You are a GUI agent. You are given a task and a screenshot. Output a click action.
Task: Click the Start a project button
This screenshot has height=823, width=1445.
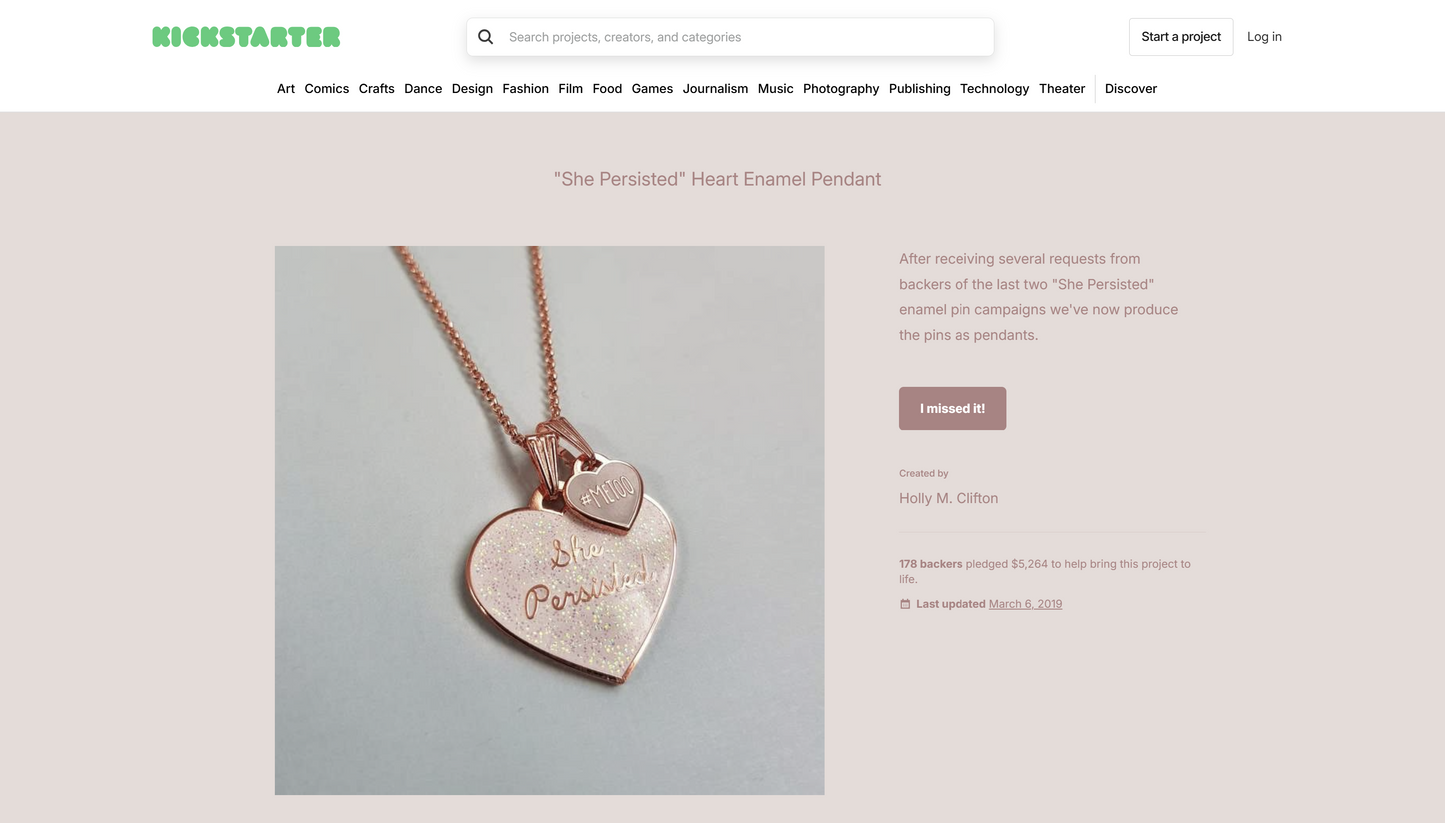point(1180,36)
